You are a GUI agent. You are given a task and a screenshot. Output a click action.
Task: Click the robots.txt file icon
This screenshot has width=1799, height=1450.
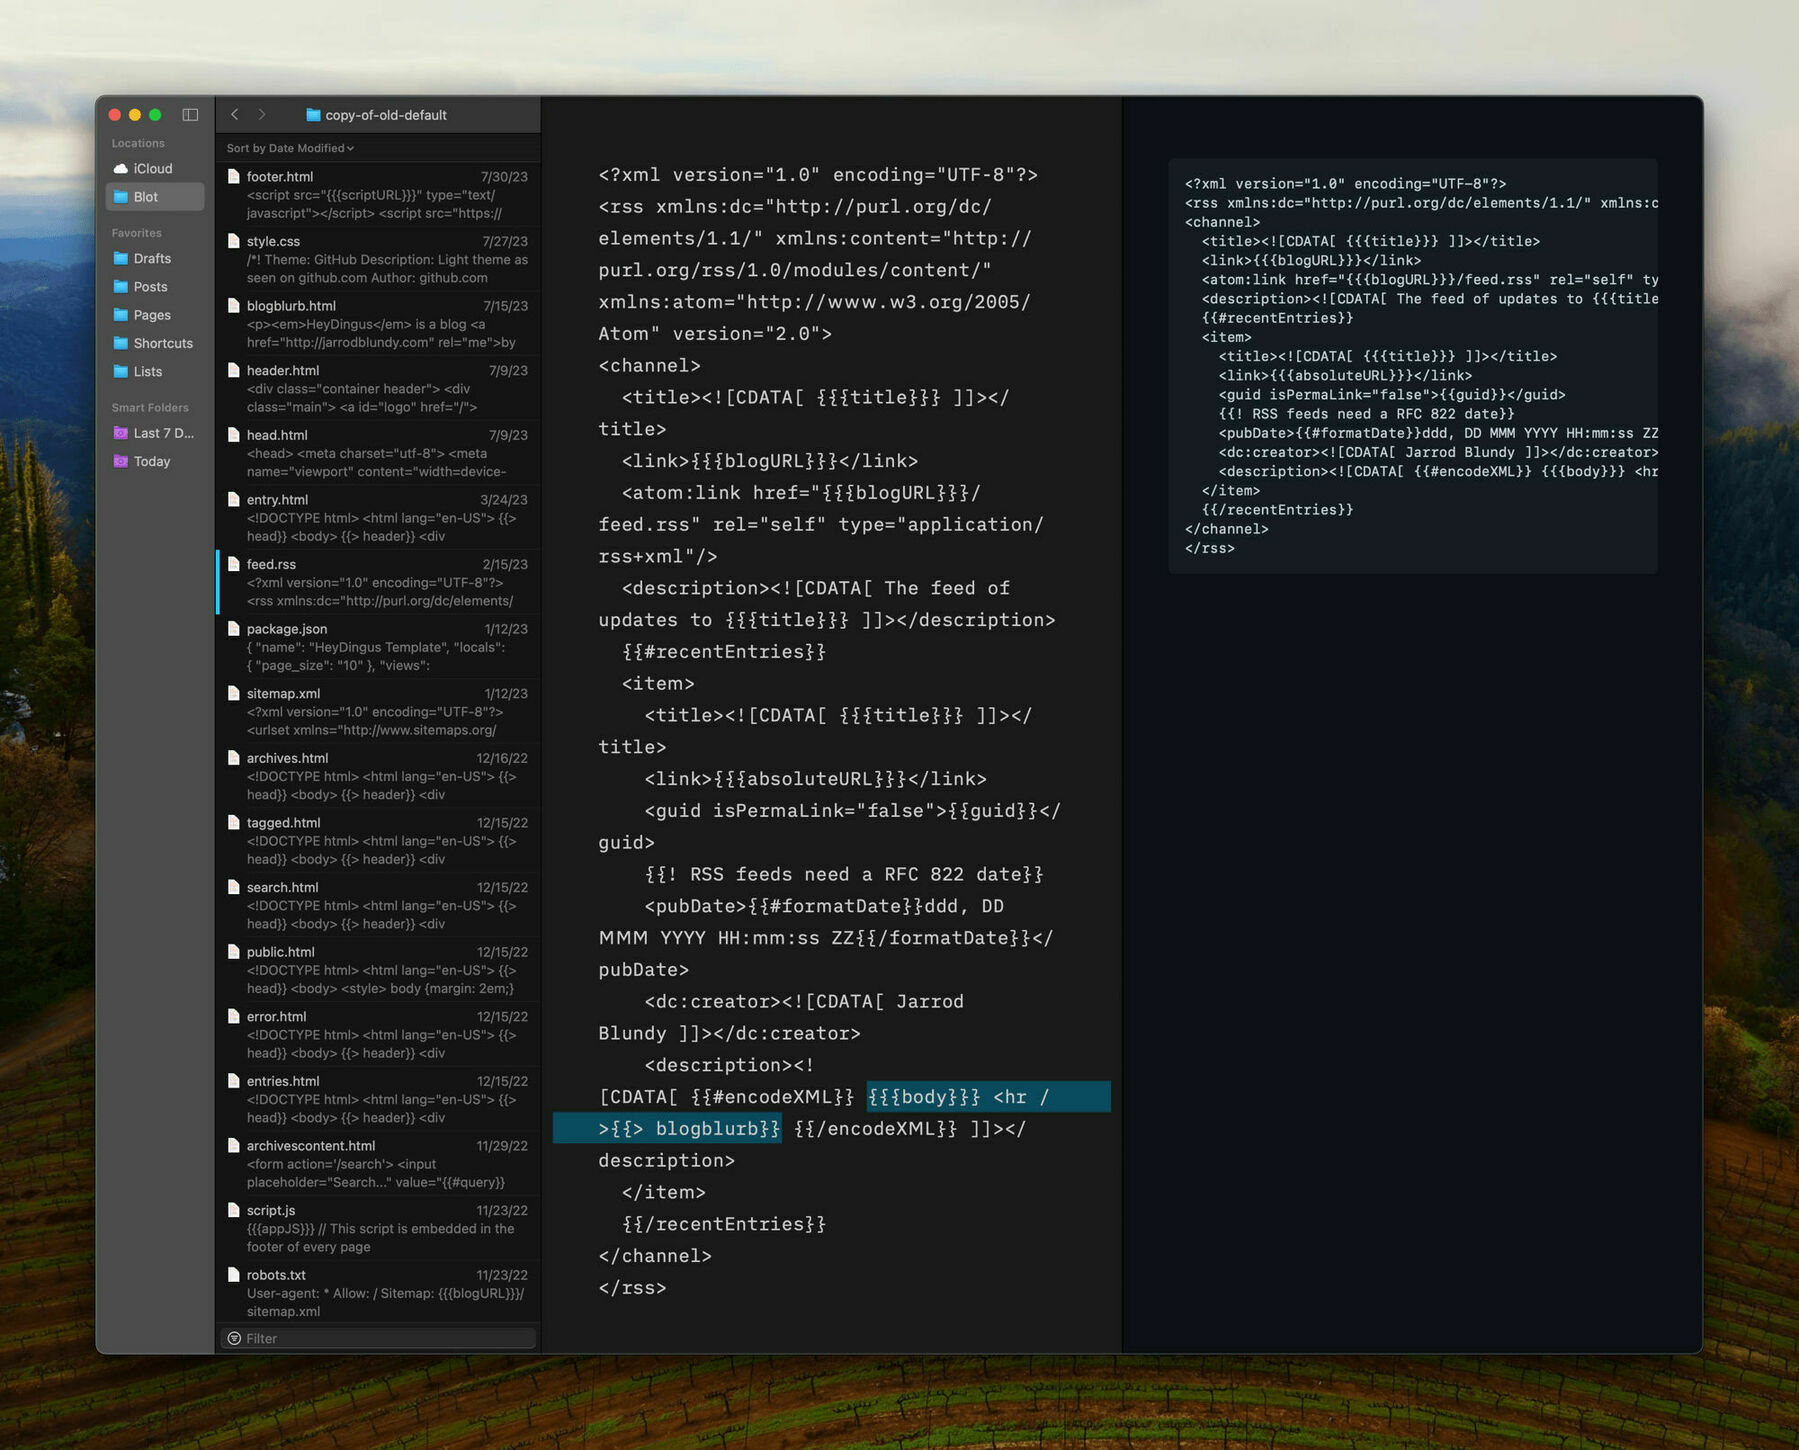pos(233,1275)
